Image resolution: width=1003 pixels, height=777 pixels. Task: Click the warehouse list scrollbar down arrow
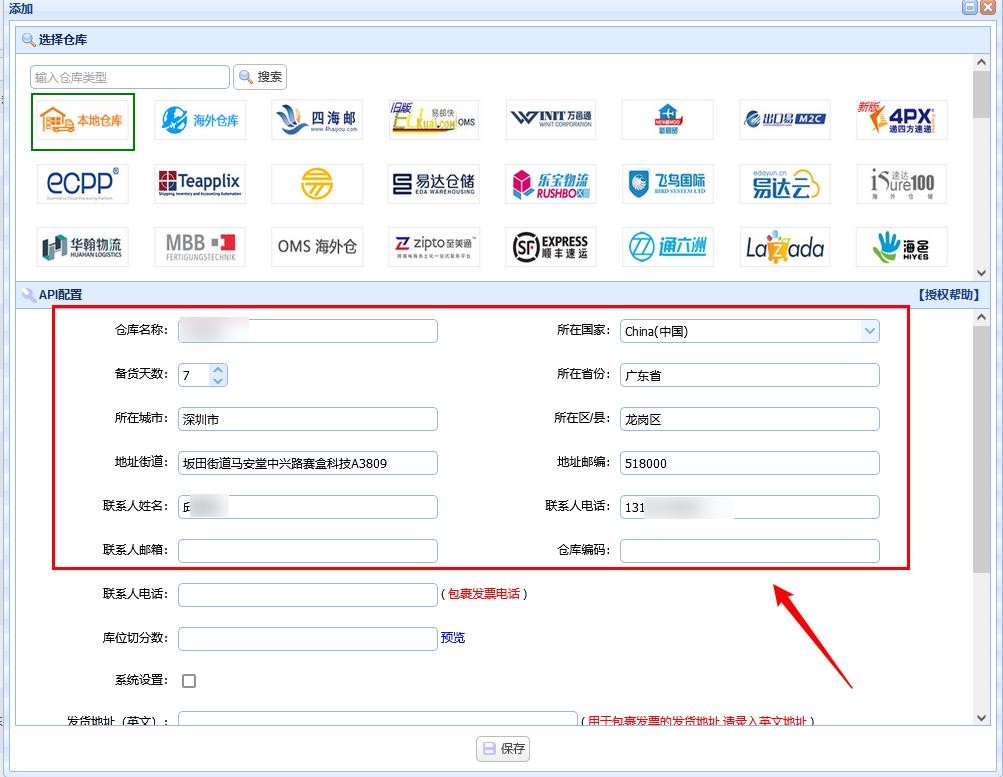coord(981,272)
